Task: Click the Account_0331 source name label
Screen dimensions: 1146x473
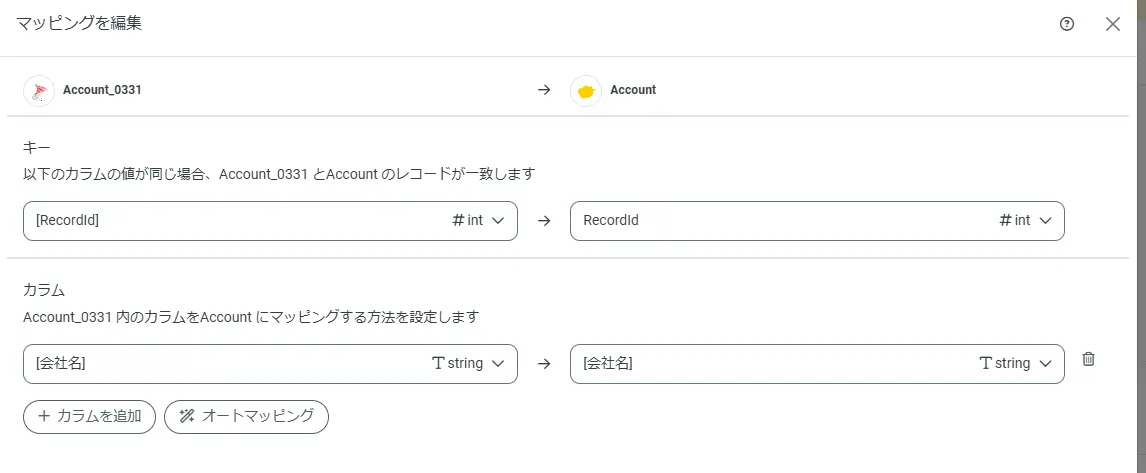Action: [x=102, y=90]
